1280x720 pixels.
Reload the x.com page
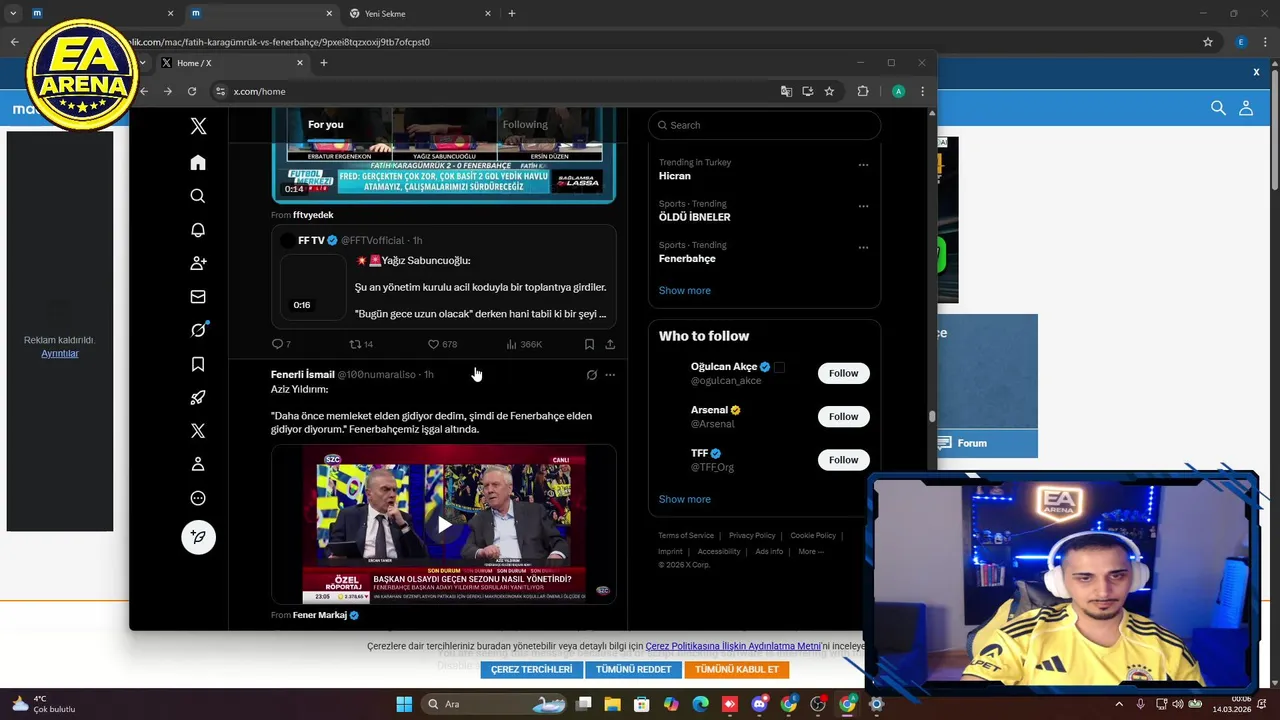[x=192, y=91]
